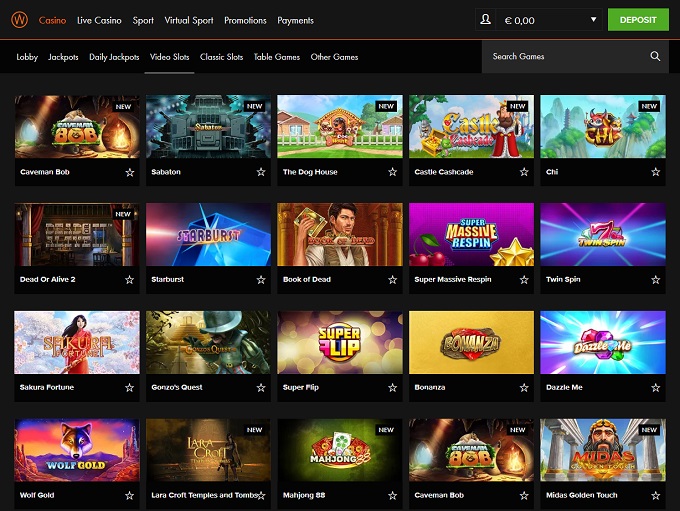The height and width of the screenshot is (511, 680).
Task: Click star next to Wolf Gold
Action: click(129, 495)
